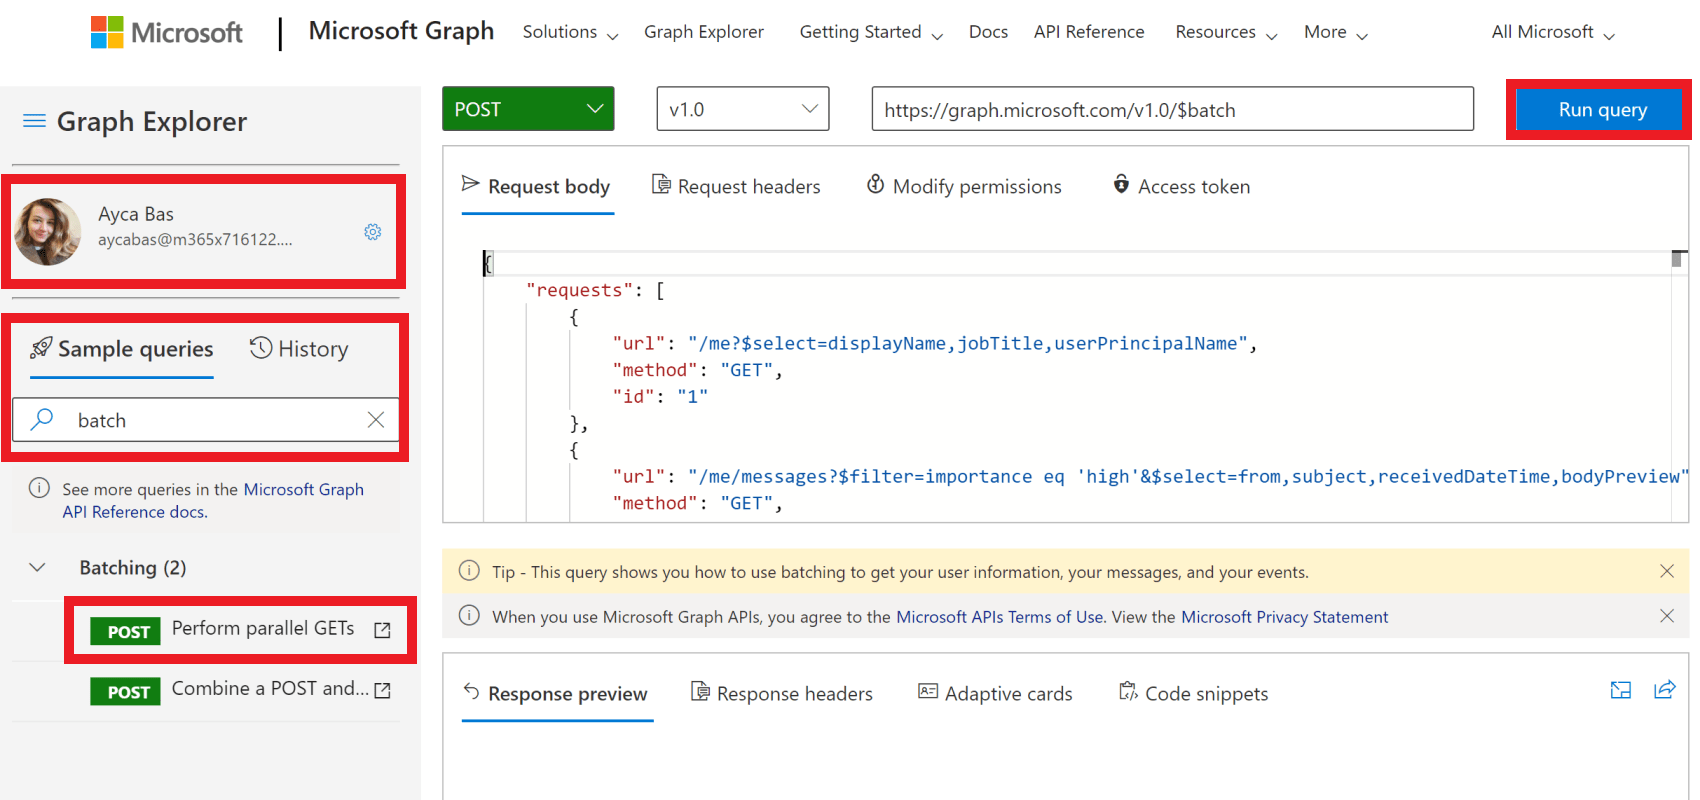The width and height of the screenshot is (1700, 800).
Task: Follow the Microsoft Privacy Statement link
Action: pyautogui.click(x=1284, y=617)
